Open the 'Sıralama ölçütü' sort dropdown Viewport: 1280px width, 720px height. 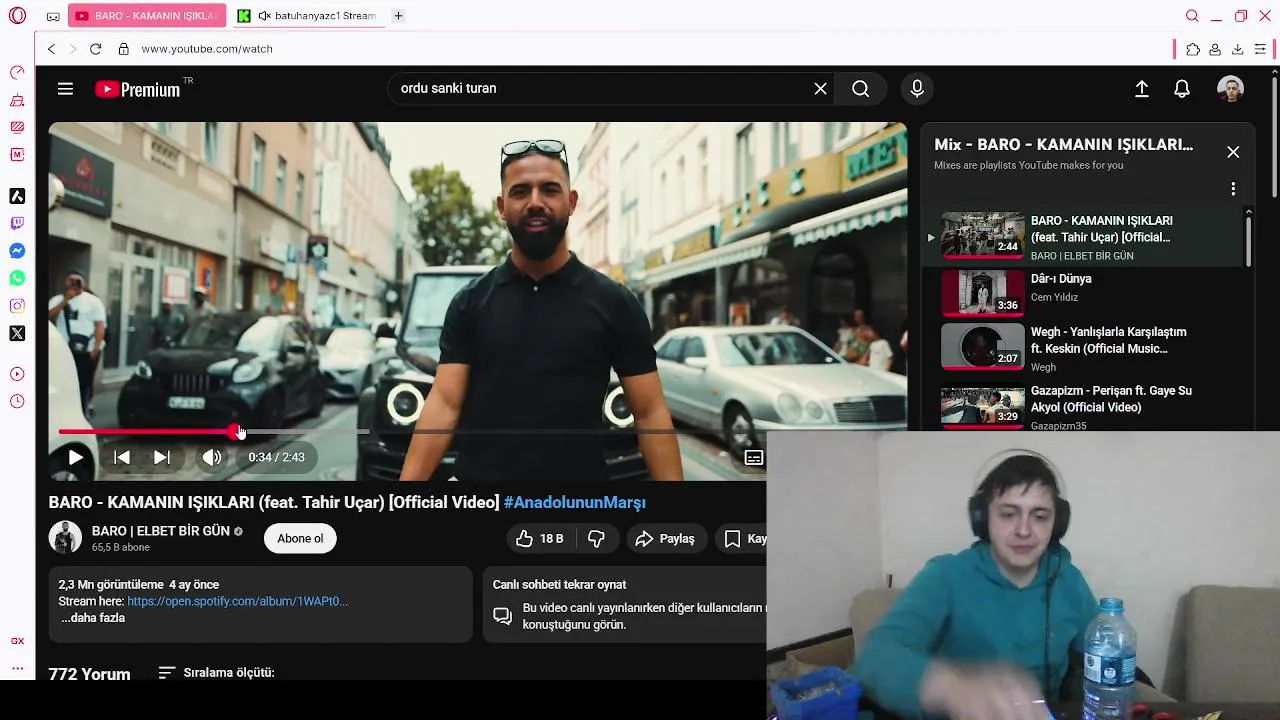click(216, 673)
